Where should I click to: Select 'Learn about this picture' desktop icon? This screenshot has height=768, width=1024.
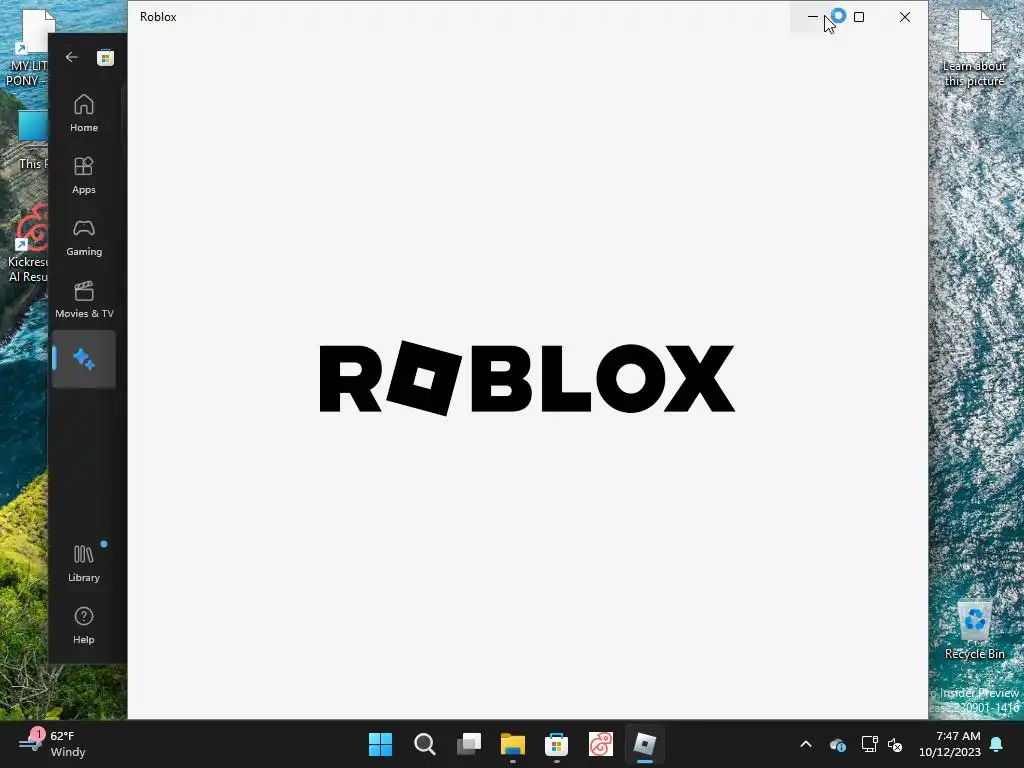tap(974, 49)
